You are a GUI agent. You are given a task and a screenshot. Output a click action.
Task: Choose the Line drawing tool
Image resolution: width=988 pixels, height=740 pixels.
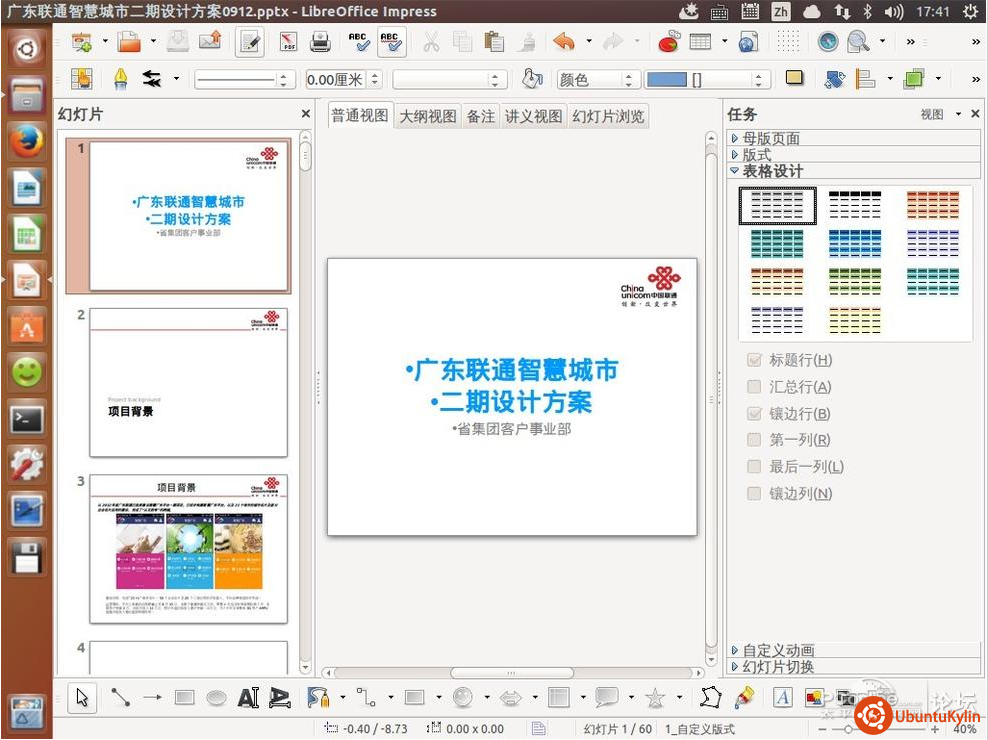[x=121, y=698]
